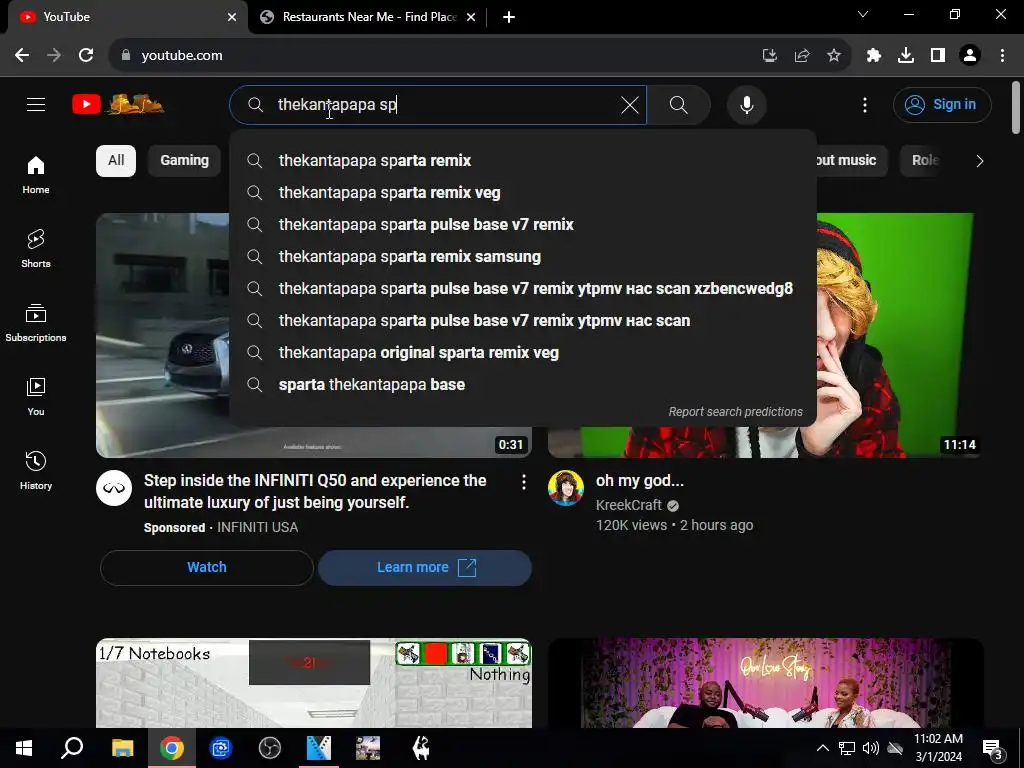Viewport: 1024px width, 768px height.
Task: Share this page icon
Action: 802,56
